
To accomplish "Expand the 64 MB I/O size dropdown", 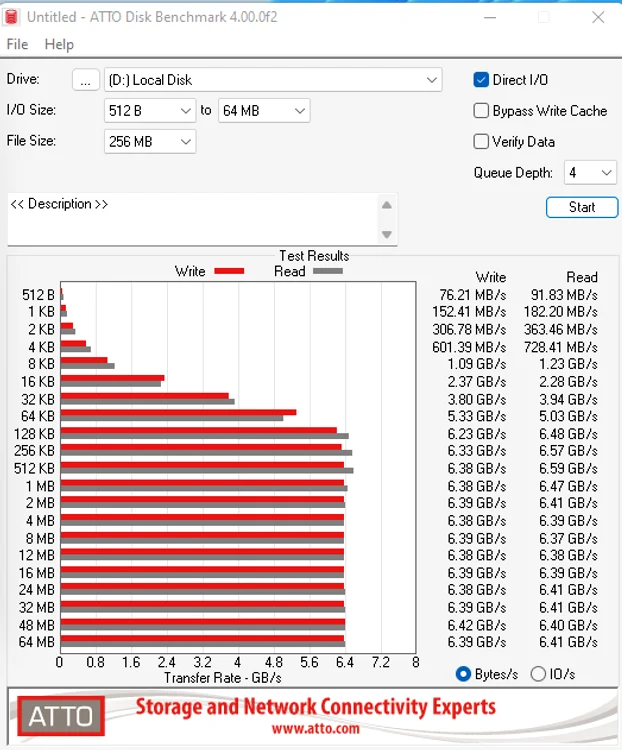I will [264, 111].
